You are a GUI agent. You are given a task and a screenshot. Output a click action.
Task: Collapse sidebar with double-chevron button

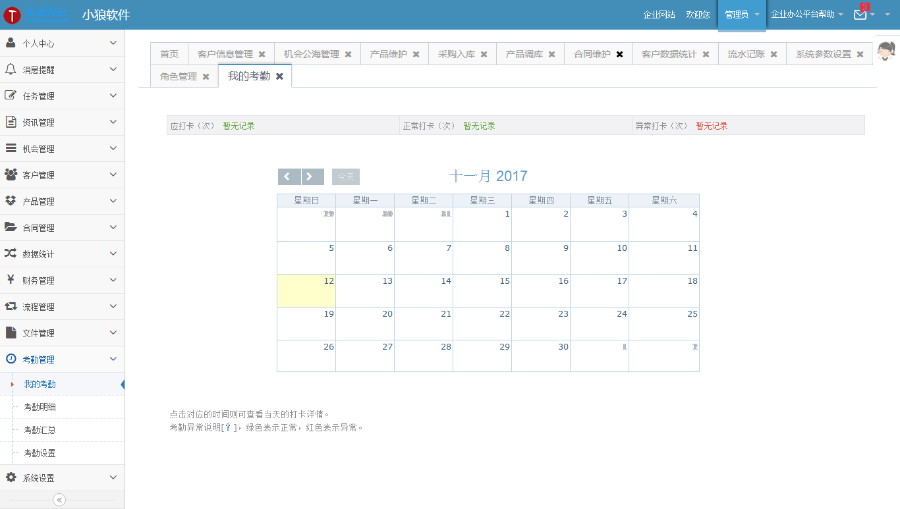59,500
